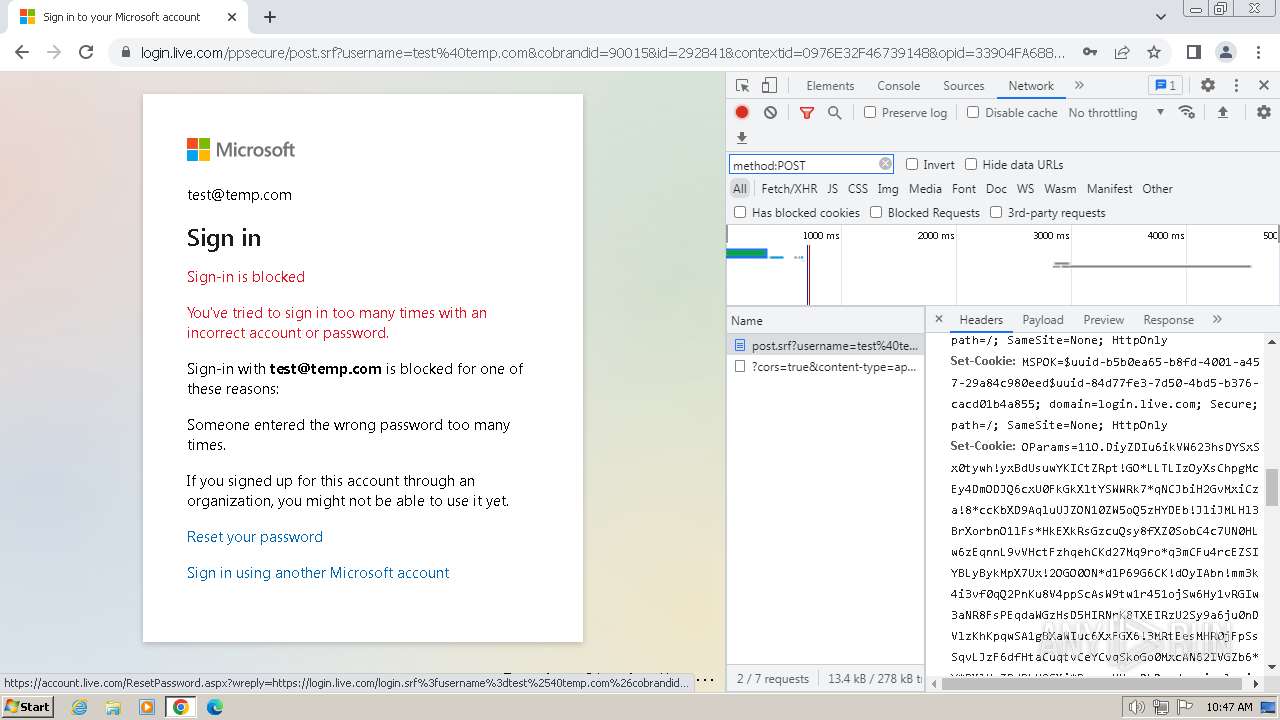The width and height of the screenshot is (1280, 720).
Task: Open network search magnifier icon
Action: coord(834,113)
